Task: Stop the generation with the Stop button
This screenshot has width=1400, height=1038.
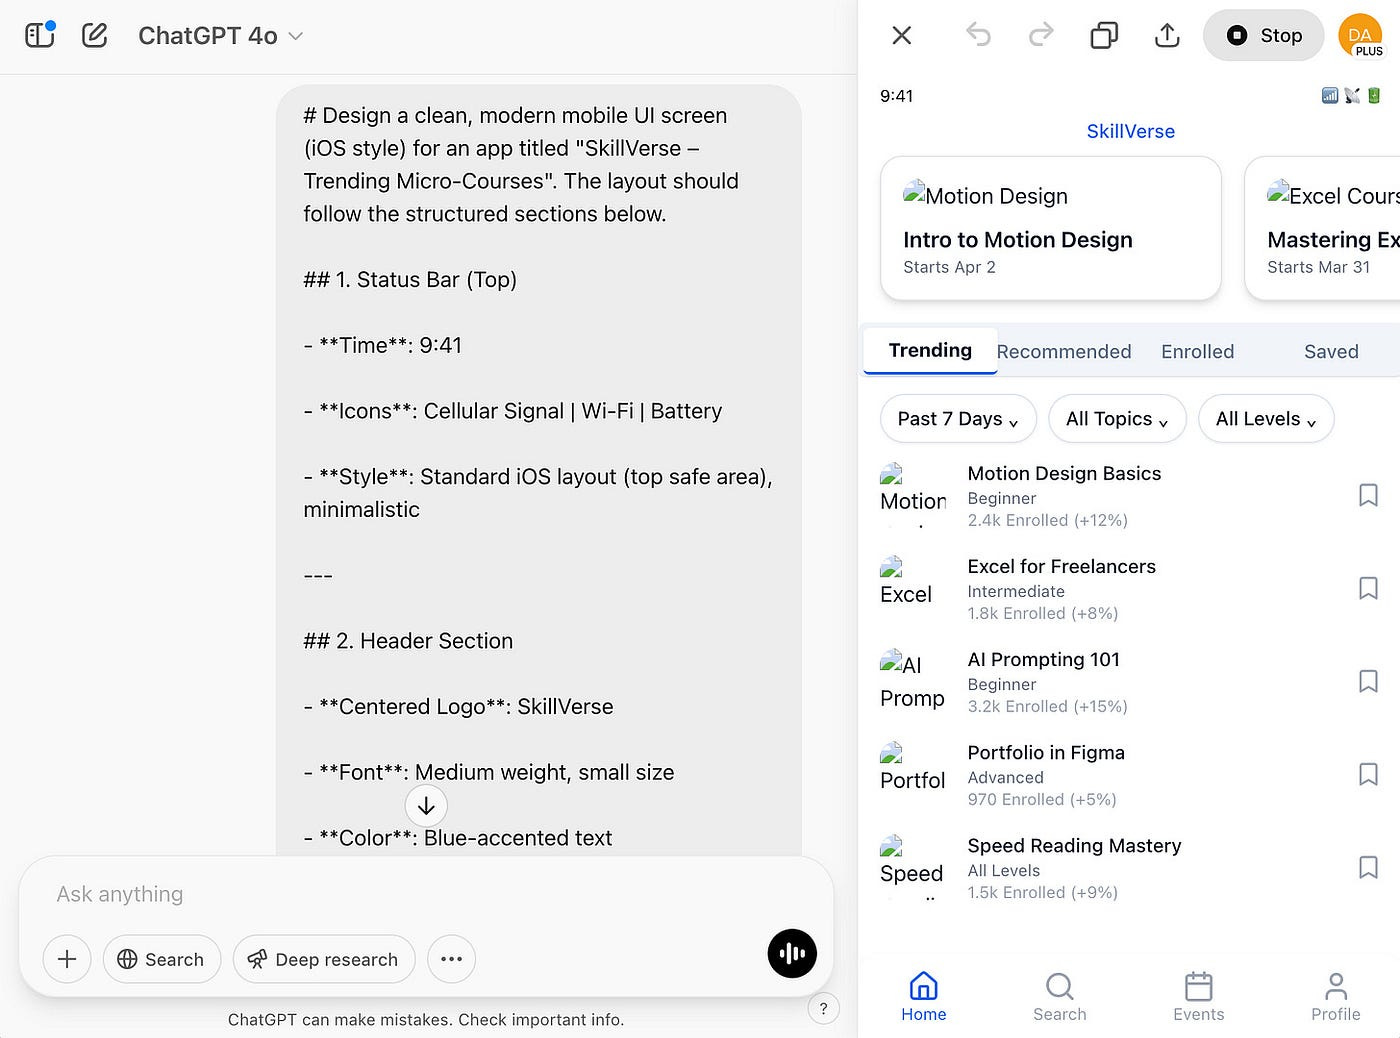Action: click(1263, 36)
